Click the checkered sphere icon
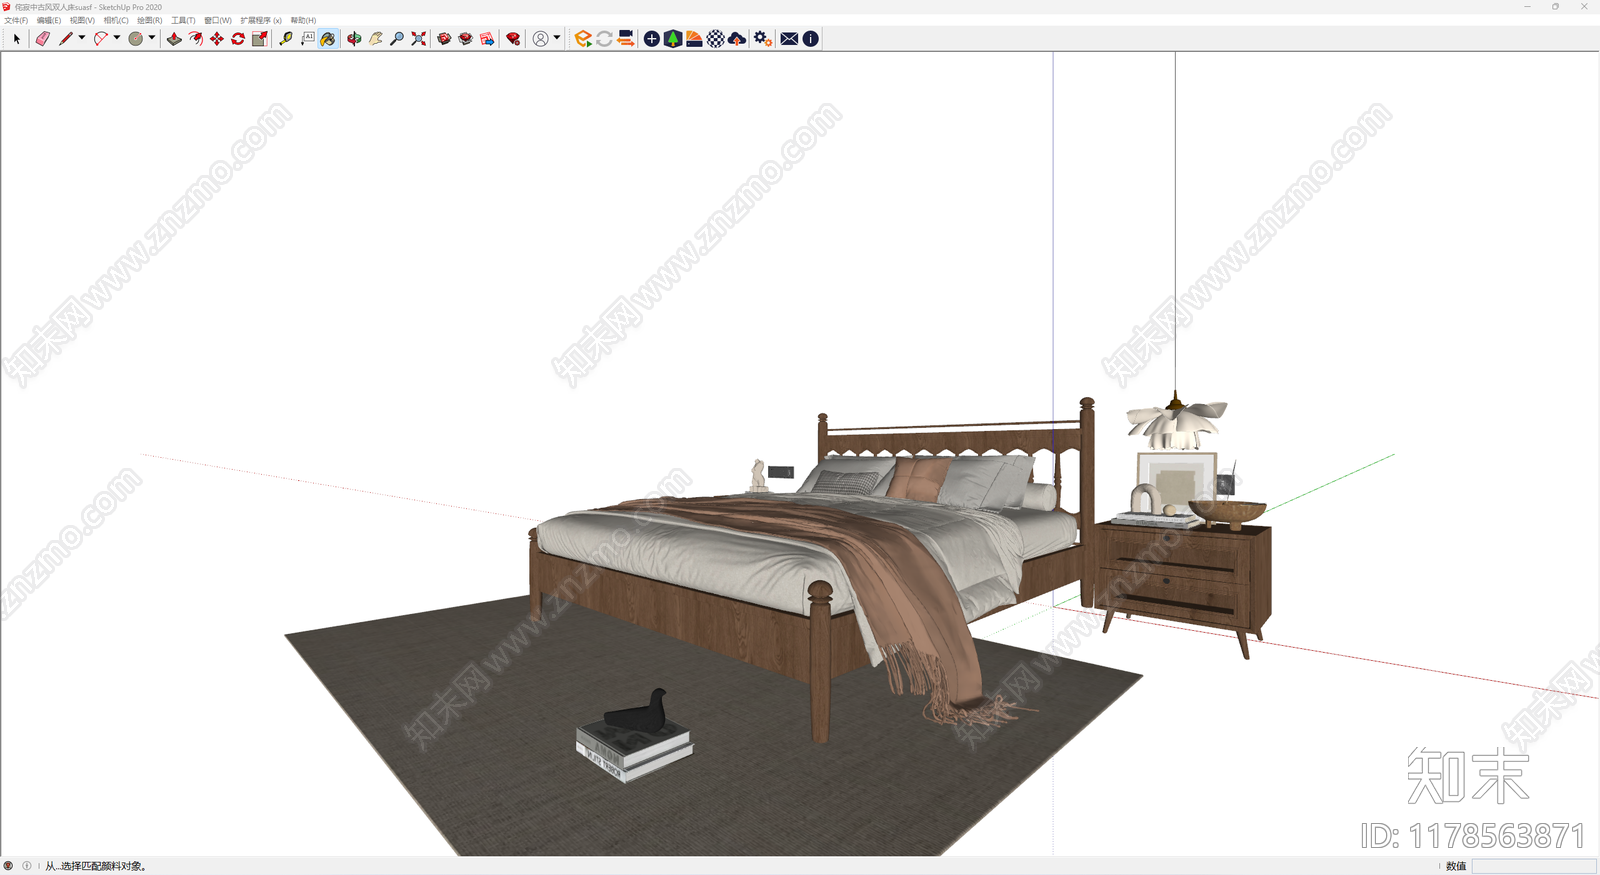This screenshot has height=875, width=1600. coord(716,39)
